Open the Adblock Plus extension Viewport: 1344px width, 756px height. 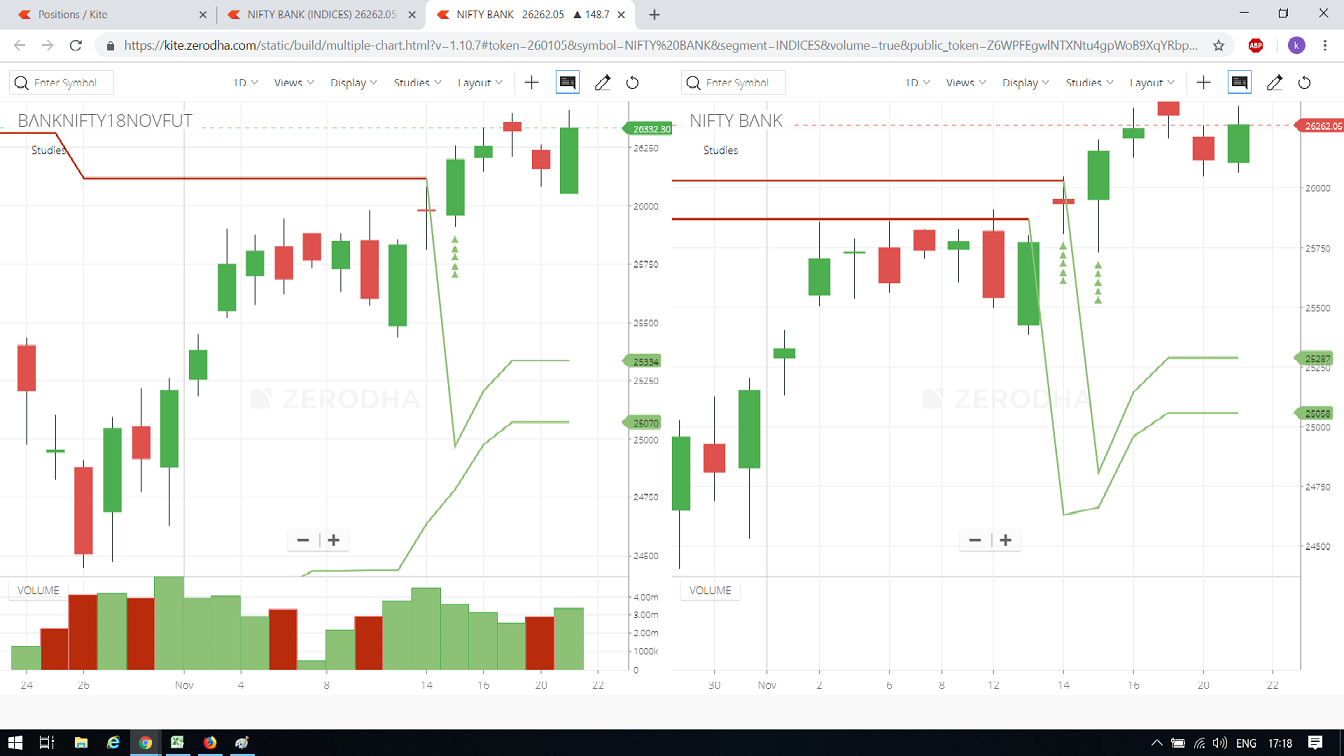(1256, 45)
